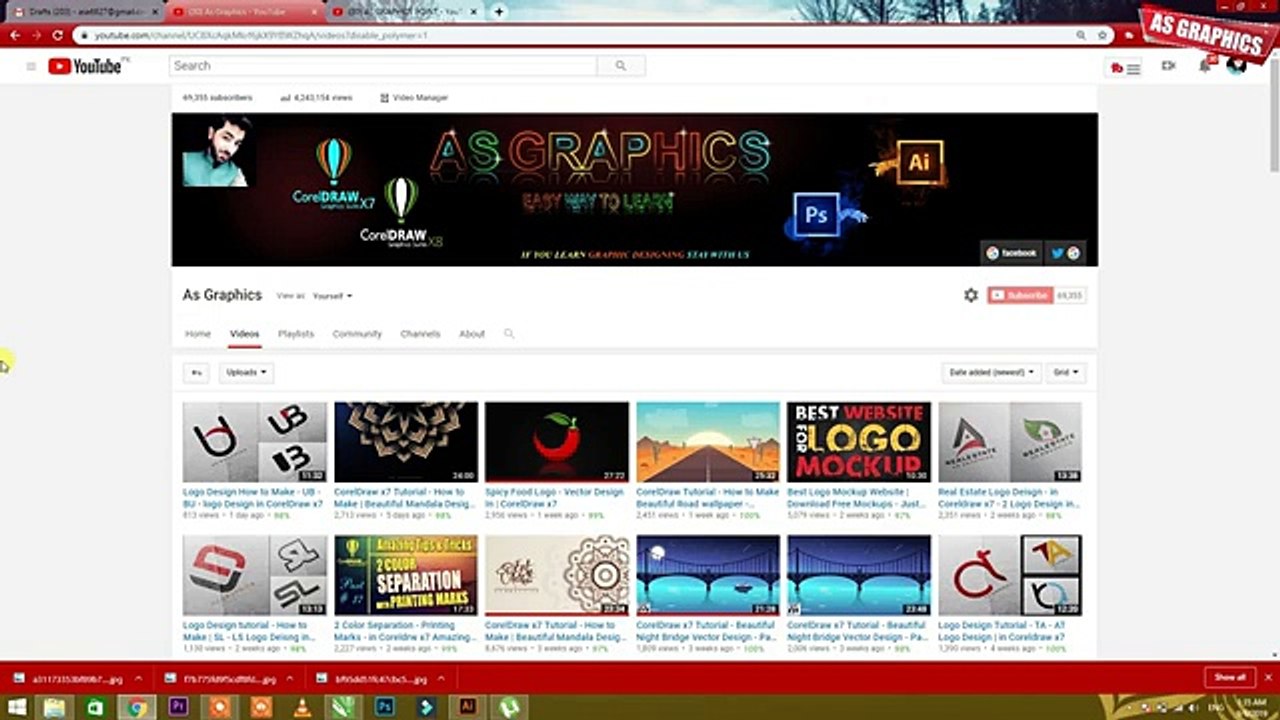The image size is (1280, 720).
Task: Click the channel list view toggle button
Action: tap(196, 372)
